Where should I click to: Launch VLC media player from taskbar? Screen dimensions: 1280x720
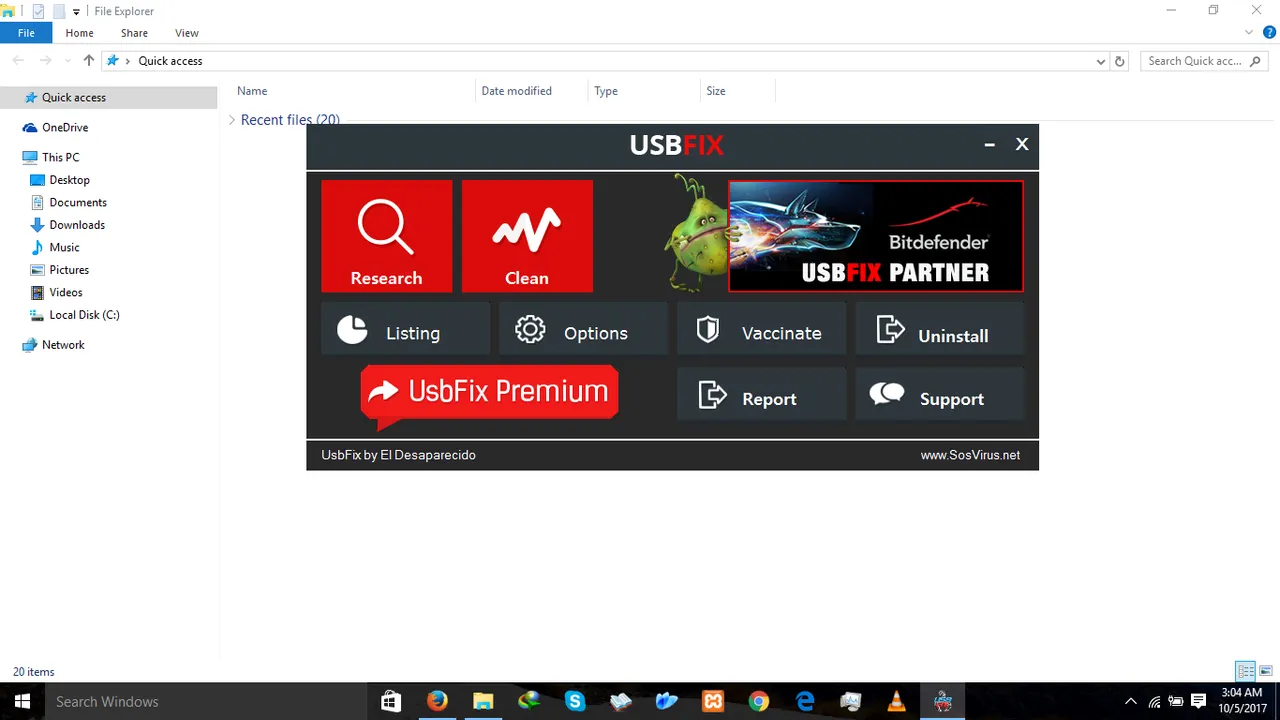(x=897, y=701)
